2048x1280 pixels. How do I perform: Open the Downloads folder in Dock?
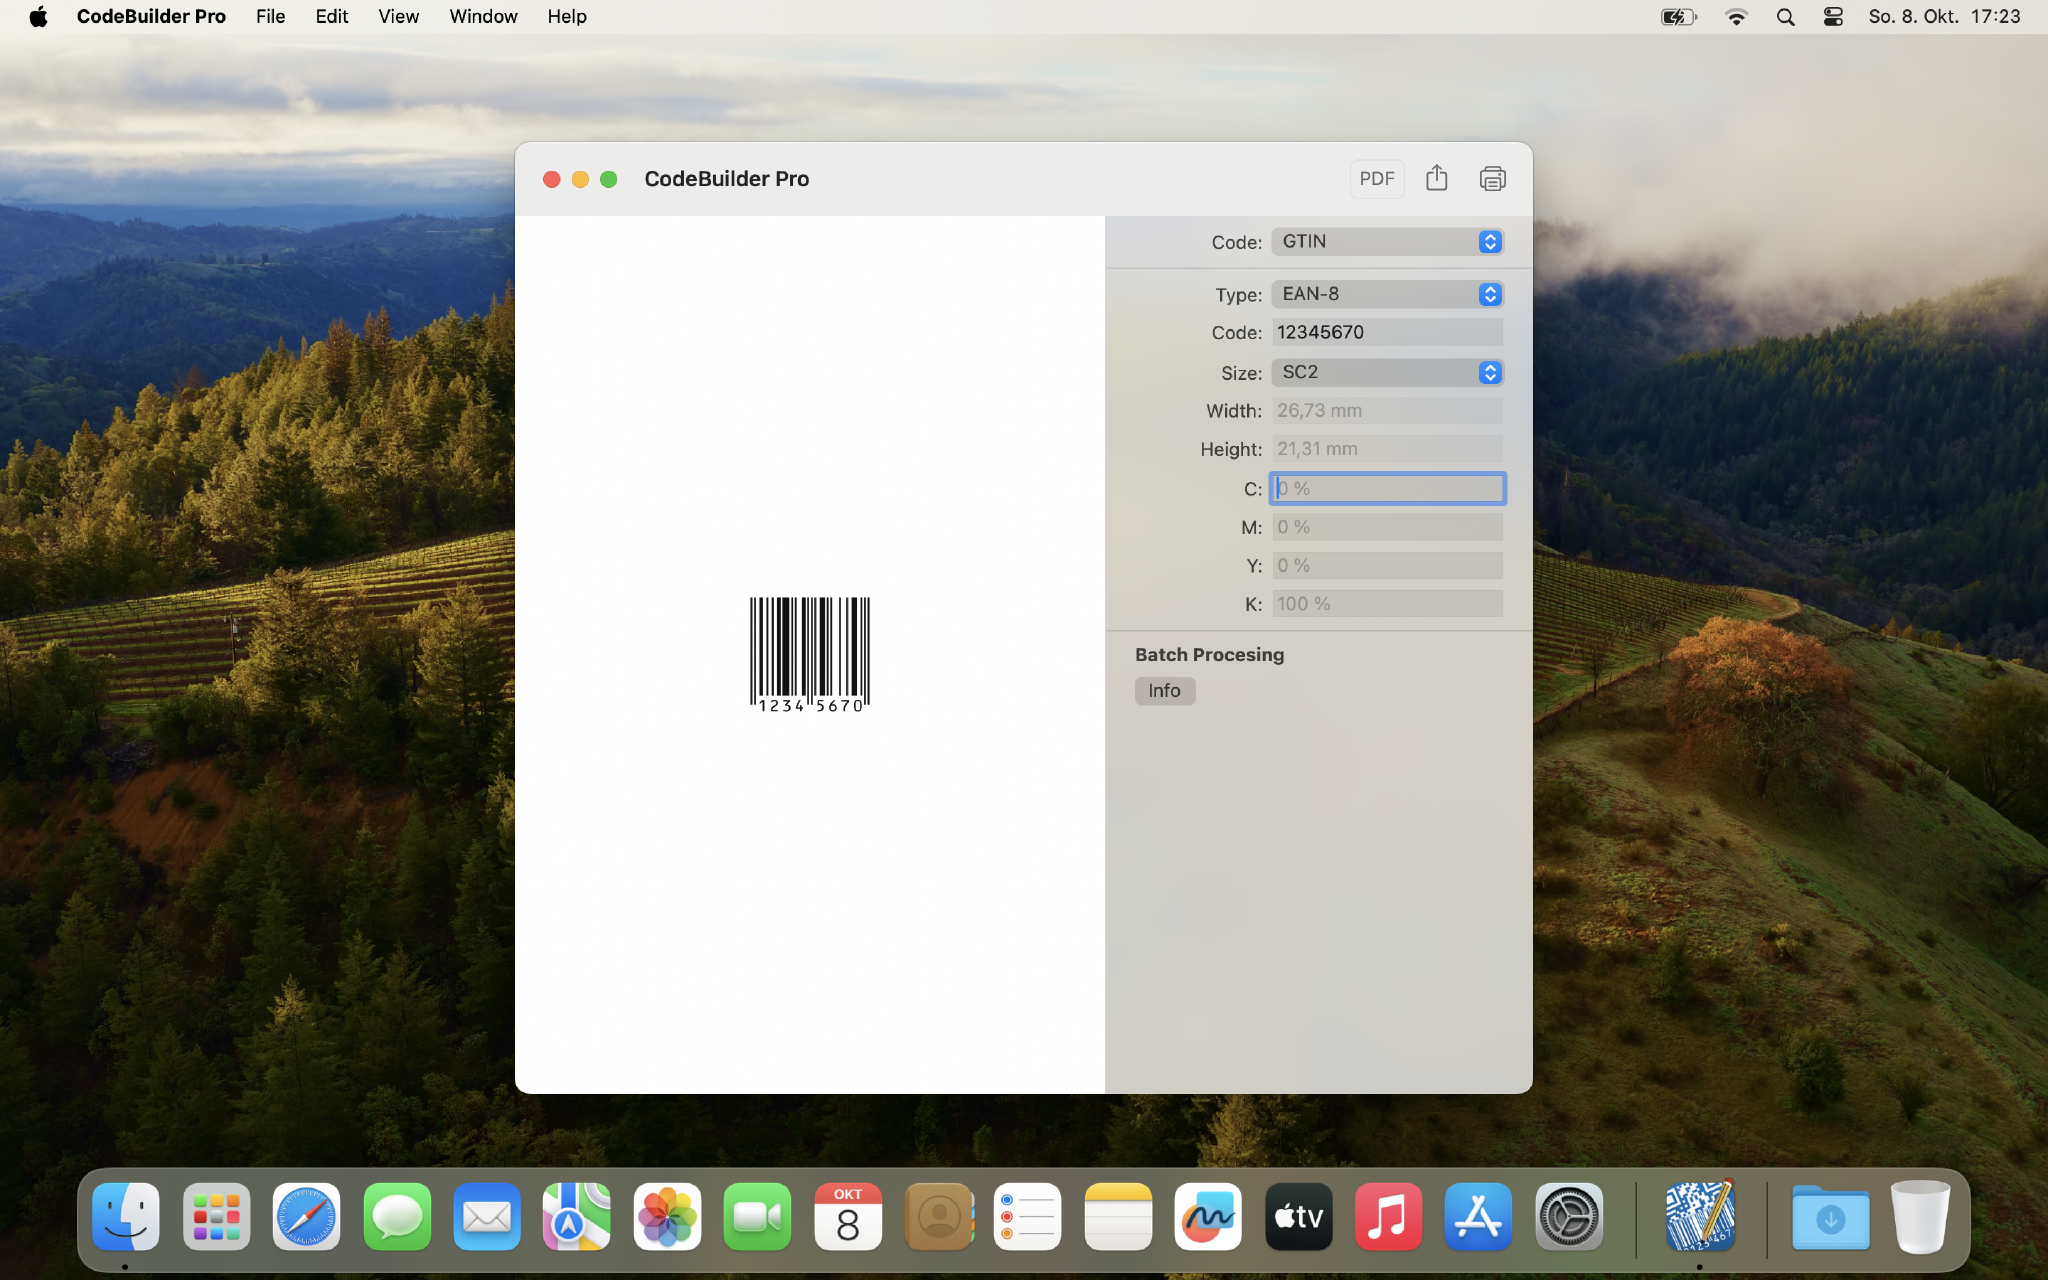[x=1830, y=1217]
